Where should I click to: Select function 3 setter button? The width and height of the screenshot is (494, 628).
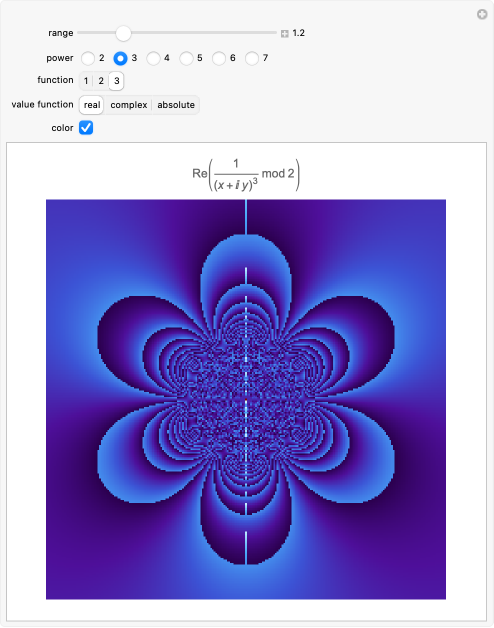(x=117, y=81)
